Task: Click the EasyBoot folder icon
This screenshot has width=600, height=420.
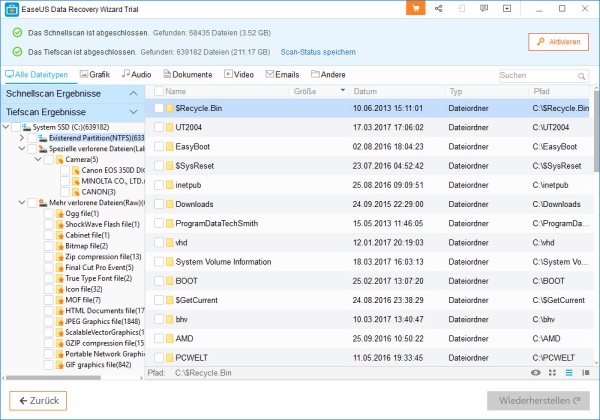Action: click(x=170, y=147)
